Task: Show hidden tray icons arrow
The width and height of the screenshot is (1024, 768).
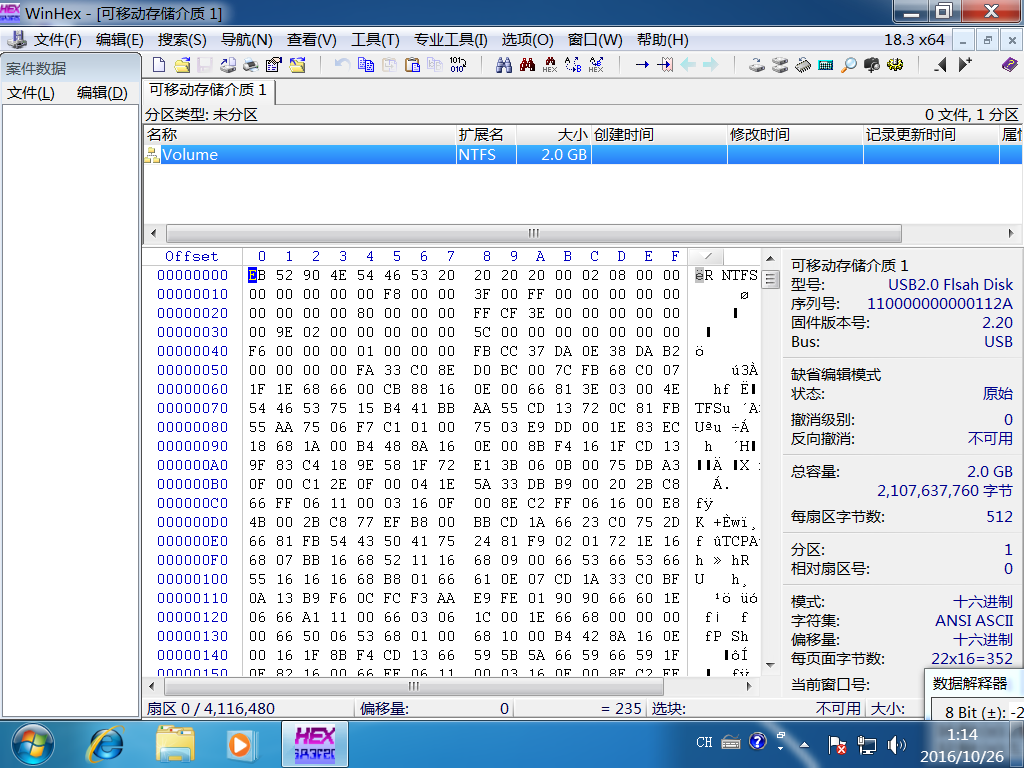Action: tap(805, 744)
